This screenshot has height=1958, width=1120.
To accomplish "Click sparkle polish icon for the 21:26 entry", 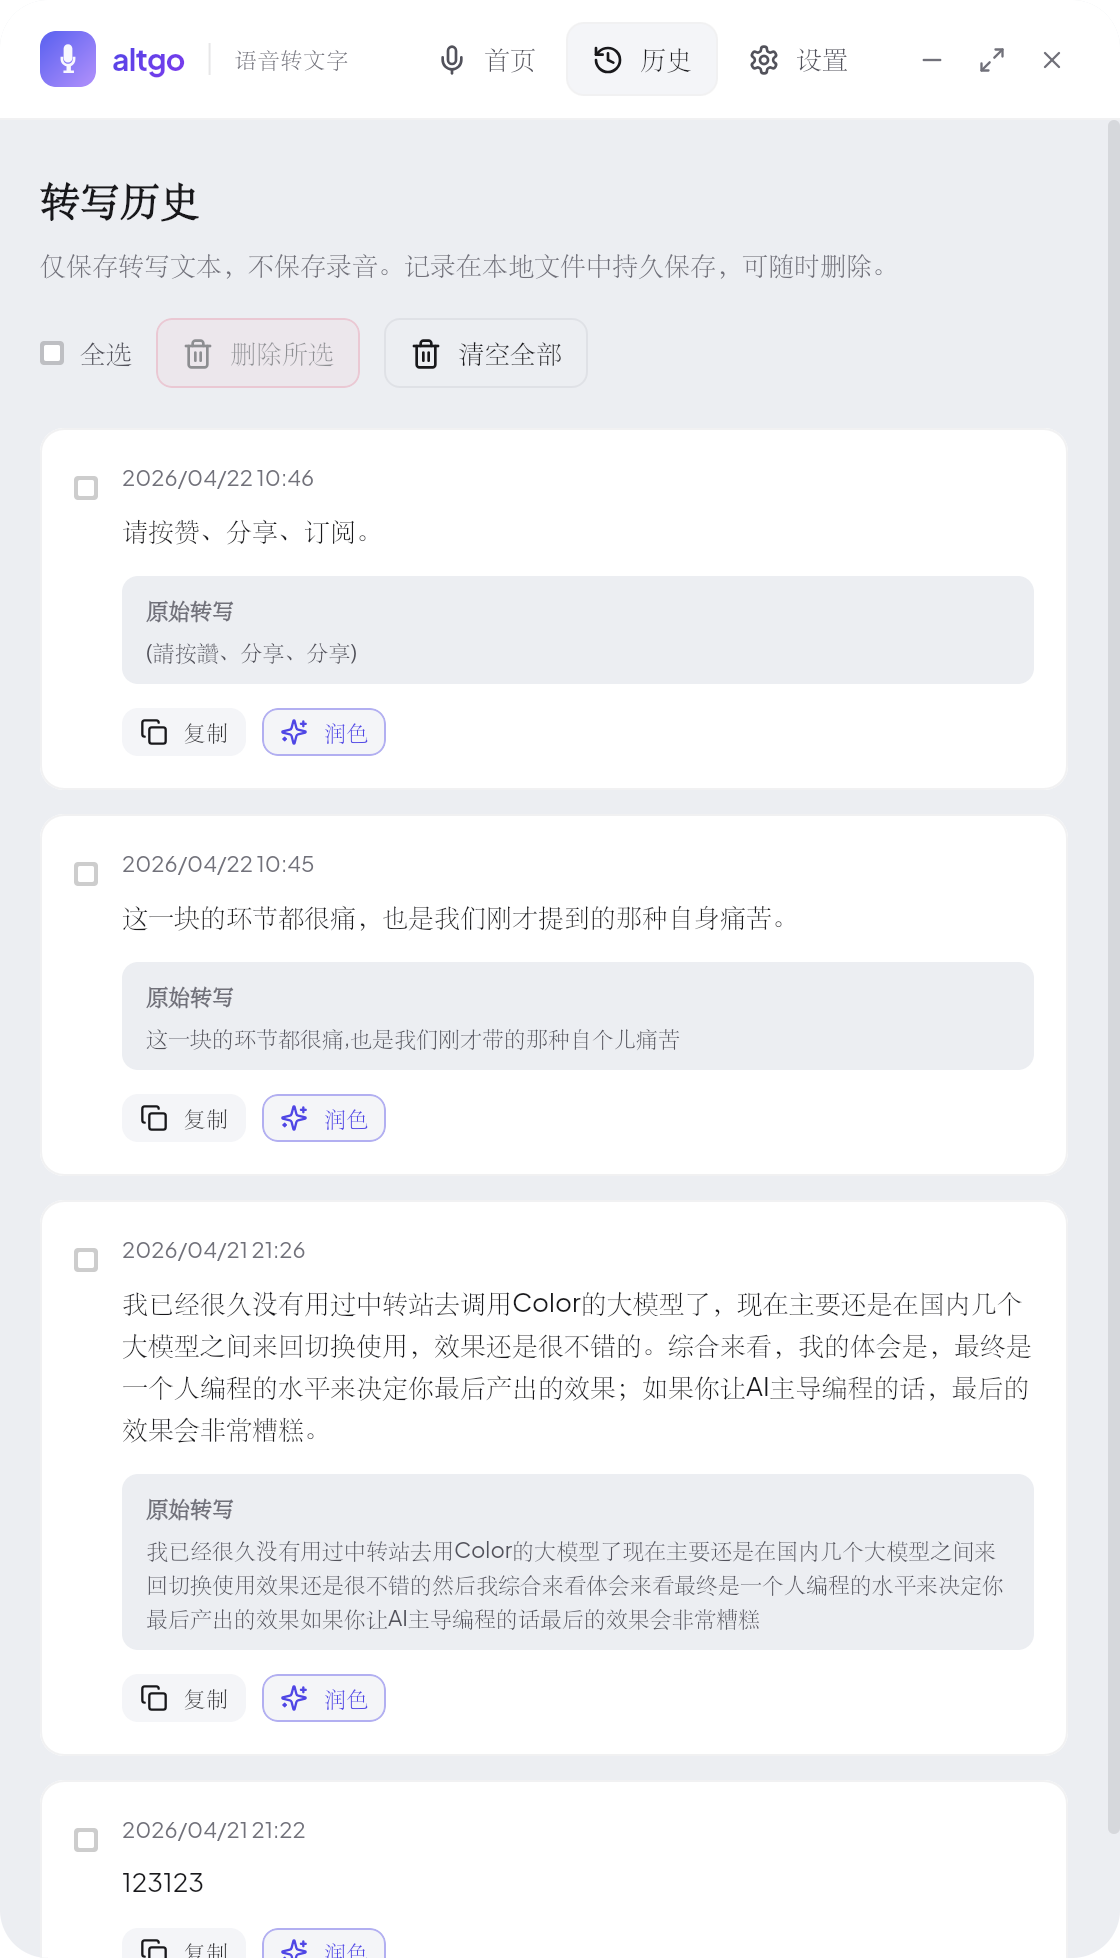I will point(294,1698).
